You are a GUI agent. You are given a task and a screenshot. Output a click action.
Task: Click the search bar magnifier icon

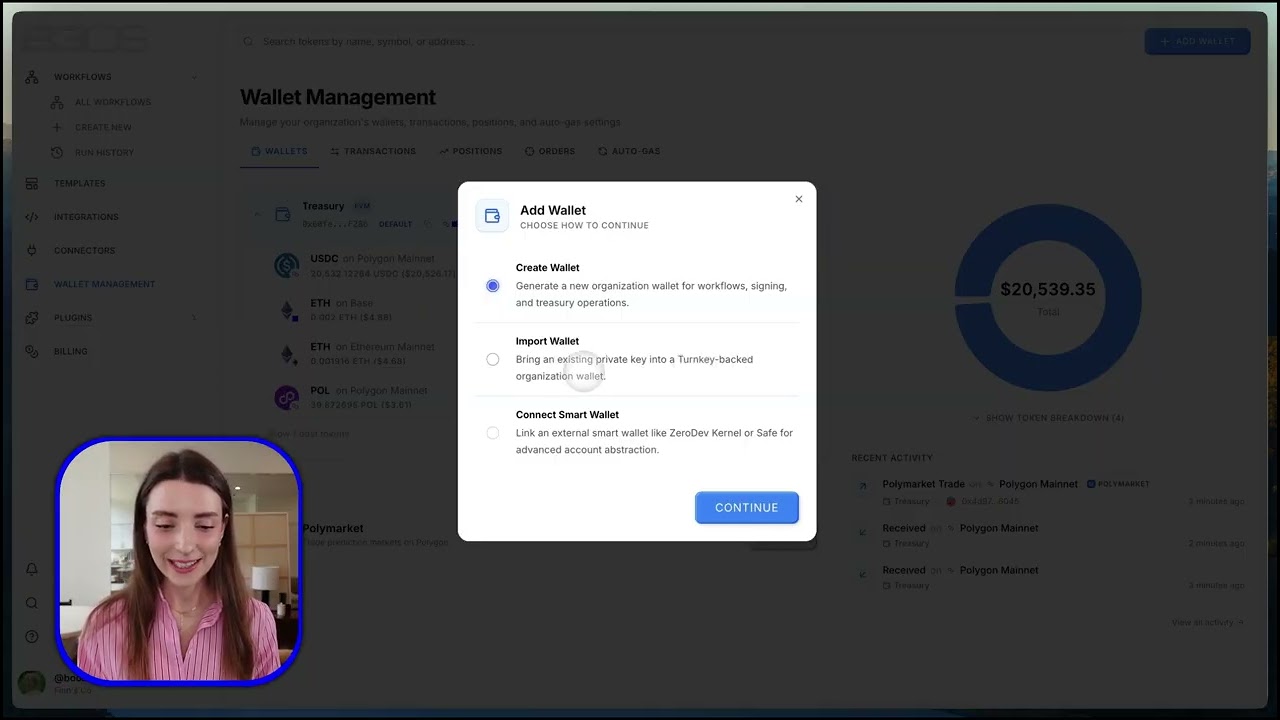click(249, 42)
